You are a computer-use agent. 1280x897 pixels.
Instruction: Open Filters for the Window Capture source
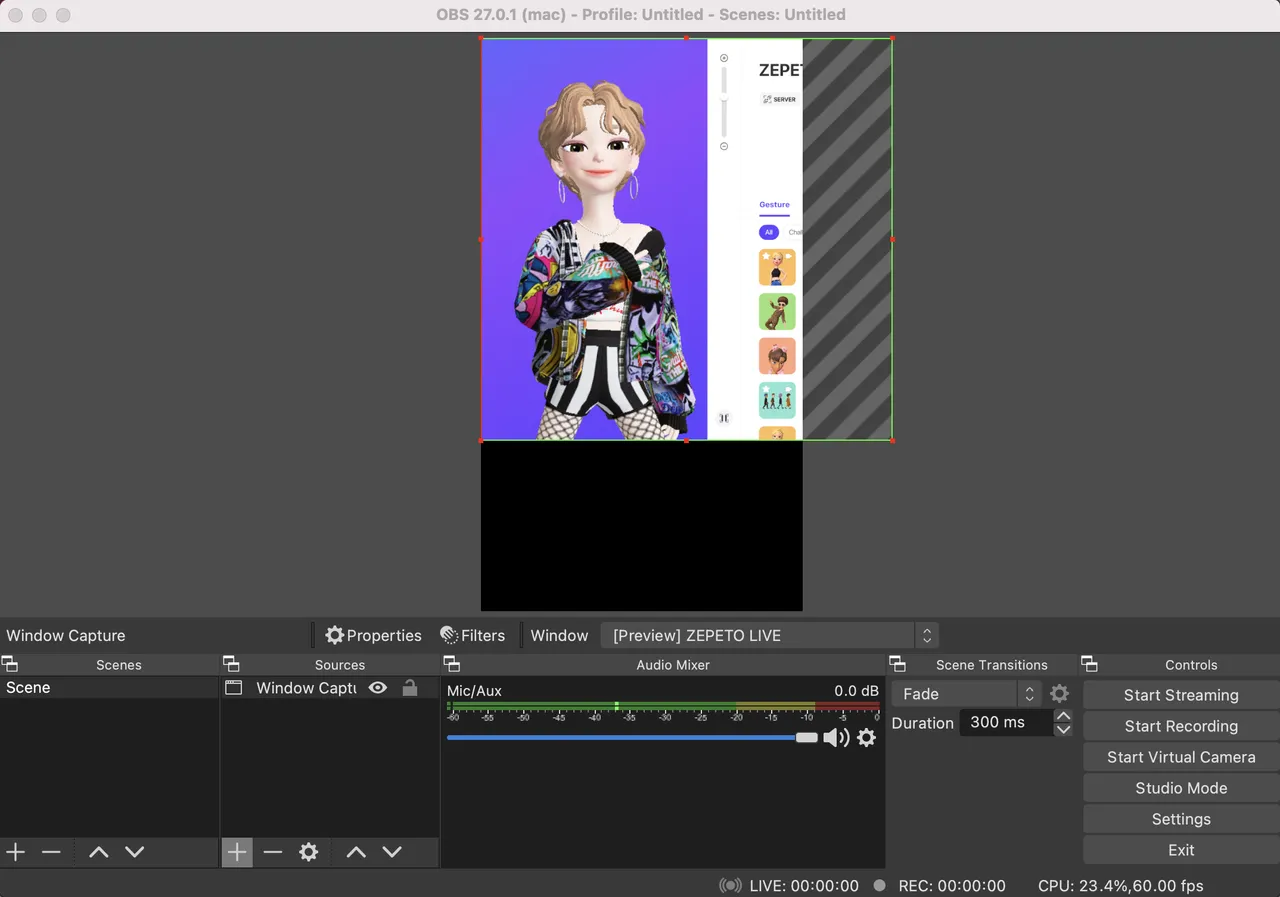click(x=473, y=635)
